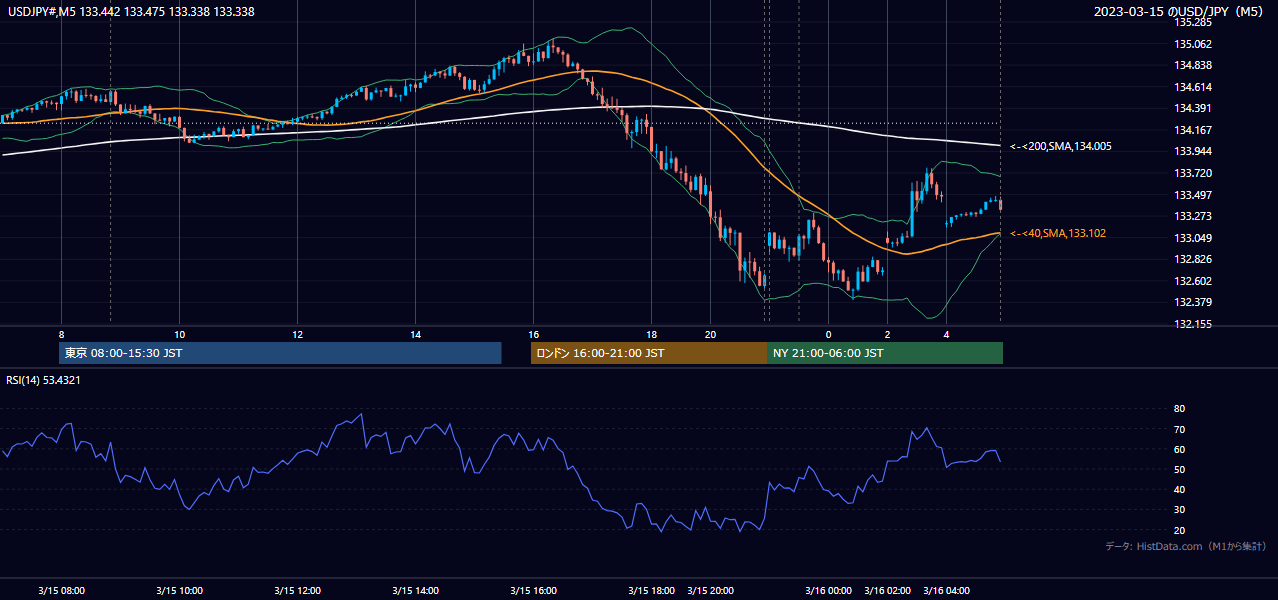Click hour label 16 under price chart
The height and width of the screenshot is (600, 1278).
pos(533,334)
